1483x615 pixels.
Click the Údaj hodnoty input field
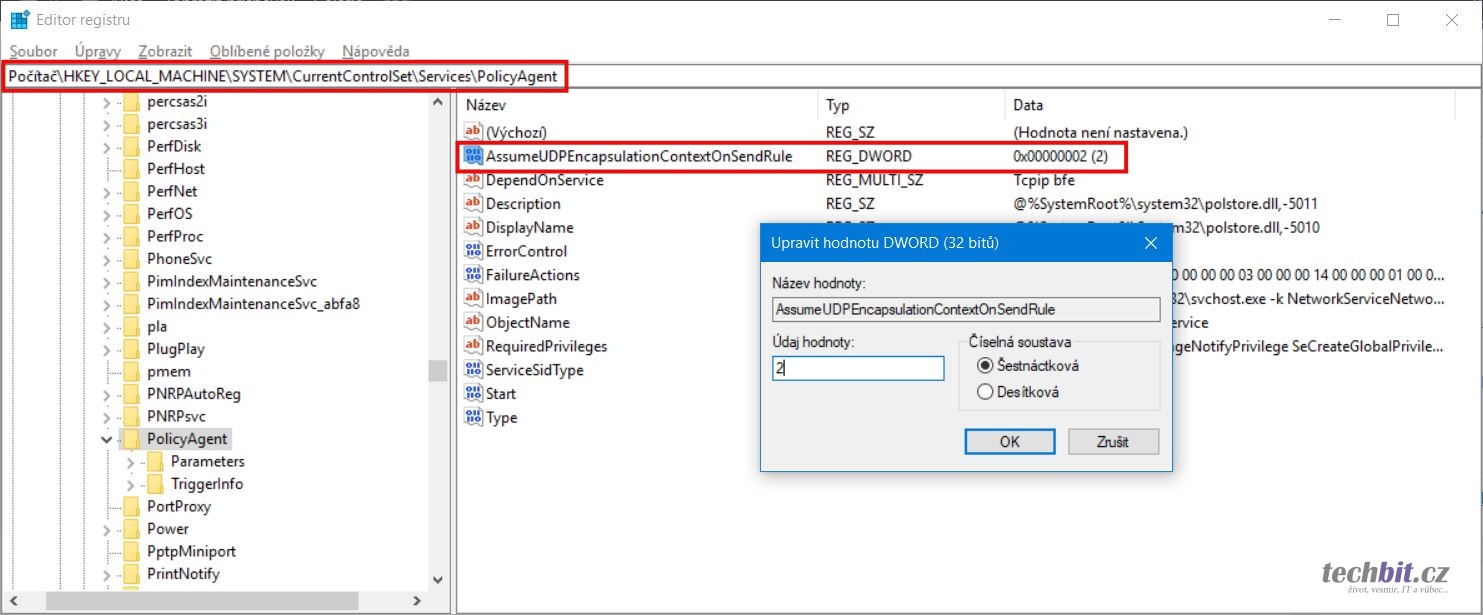coord(858,368)
